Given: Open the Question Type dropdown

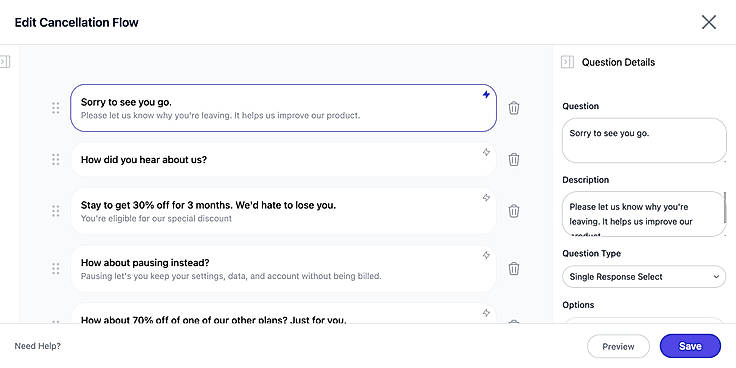Looking at the screenshot, I should (x=644, y=277).
